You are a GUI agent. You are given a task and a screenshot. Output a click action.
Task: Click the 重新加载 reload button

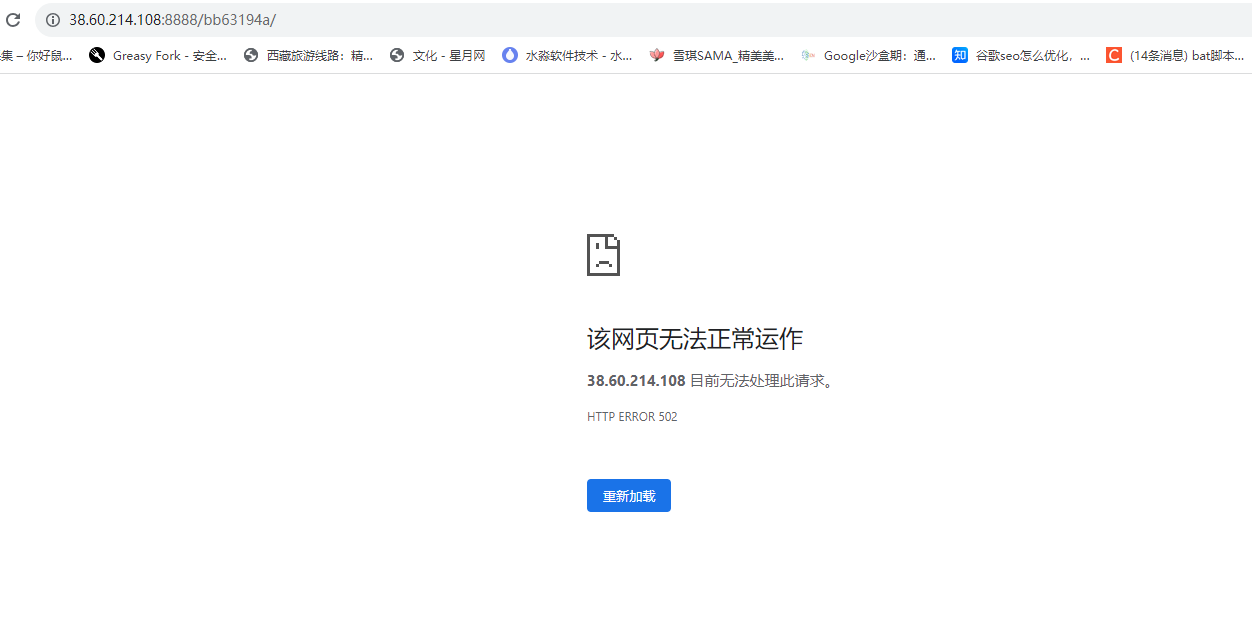pos(629,496)
